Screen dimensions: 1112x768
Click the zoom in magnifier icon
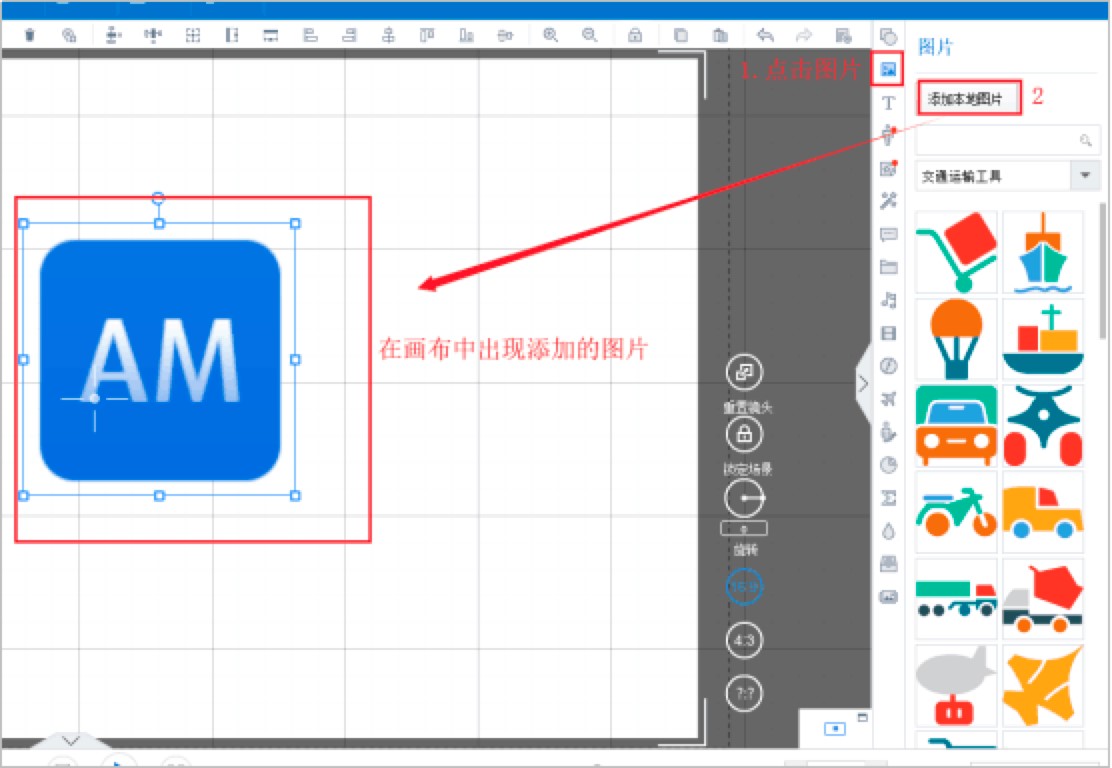click(x=550, y=35)
